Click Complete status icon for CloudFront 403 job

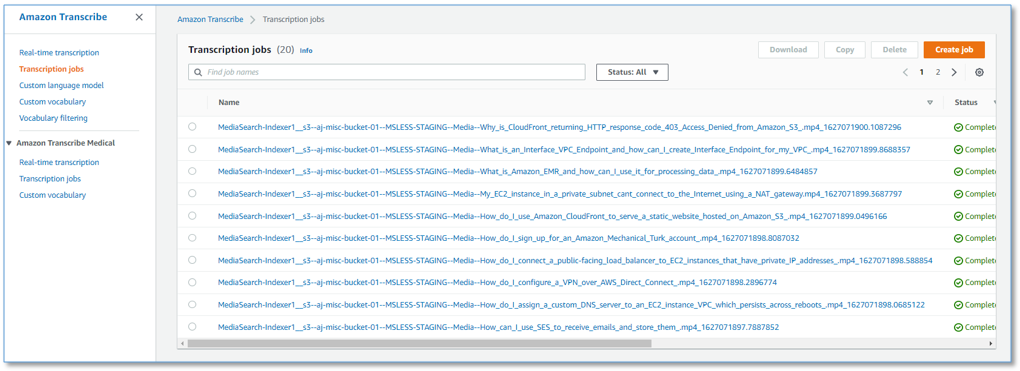[x=958, y=127]
